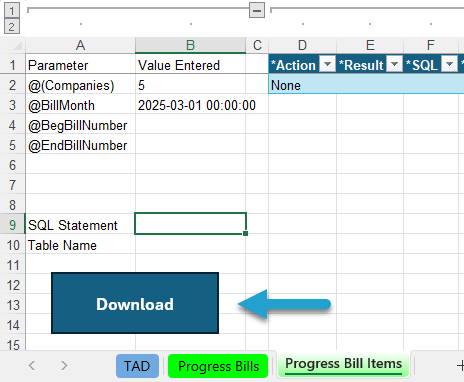Click the '@(Companies)' cell

80,85
